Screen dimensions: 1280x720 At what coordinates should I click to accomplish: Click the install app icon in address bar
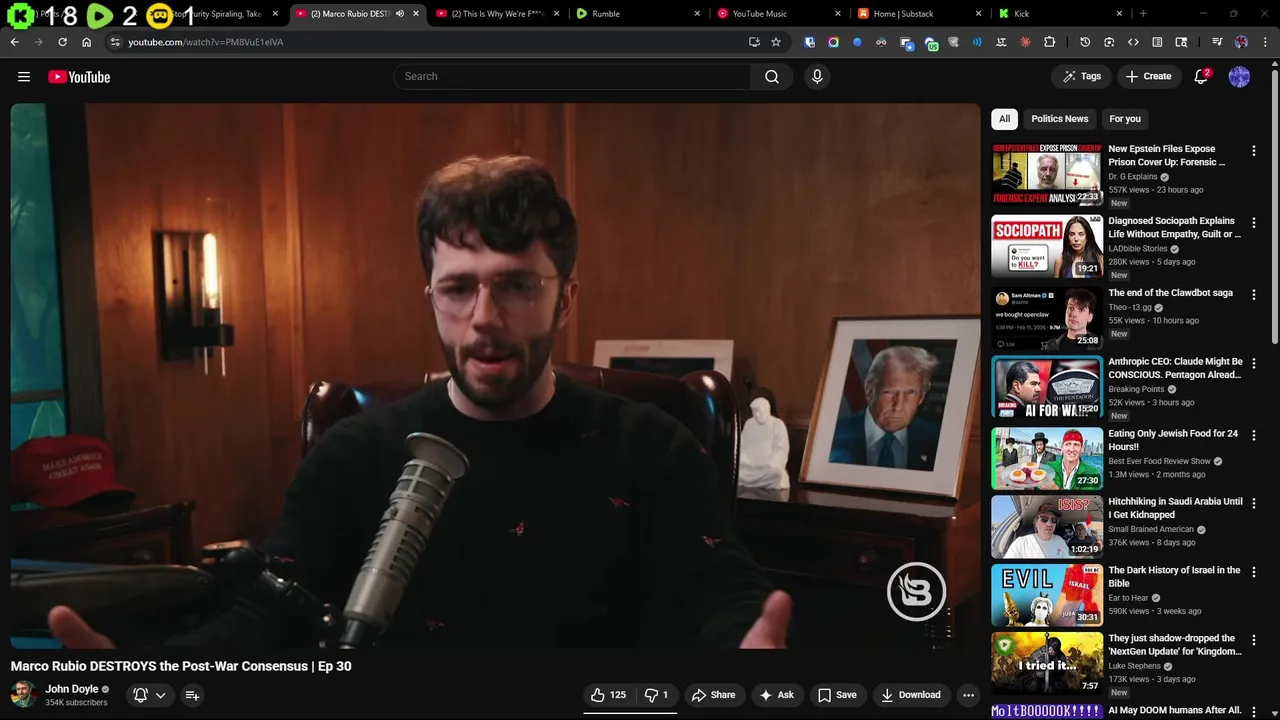754,42
